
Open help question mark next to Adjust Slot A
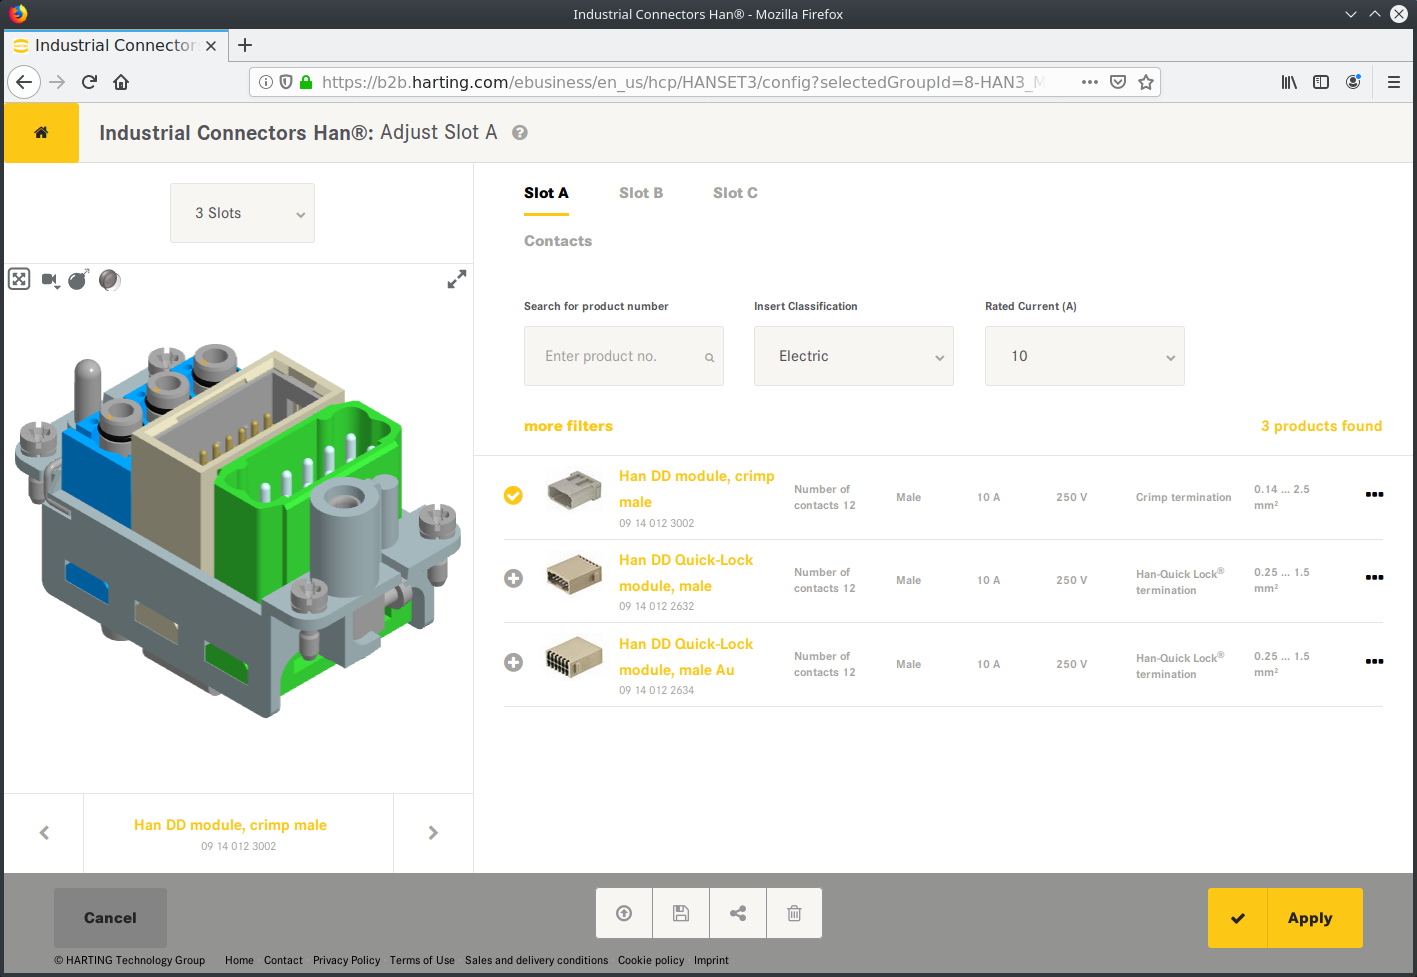click(520, 133)
